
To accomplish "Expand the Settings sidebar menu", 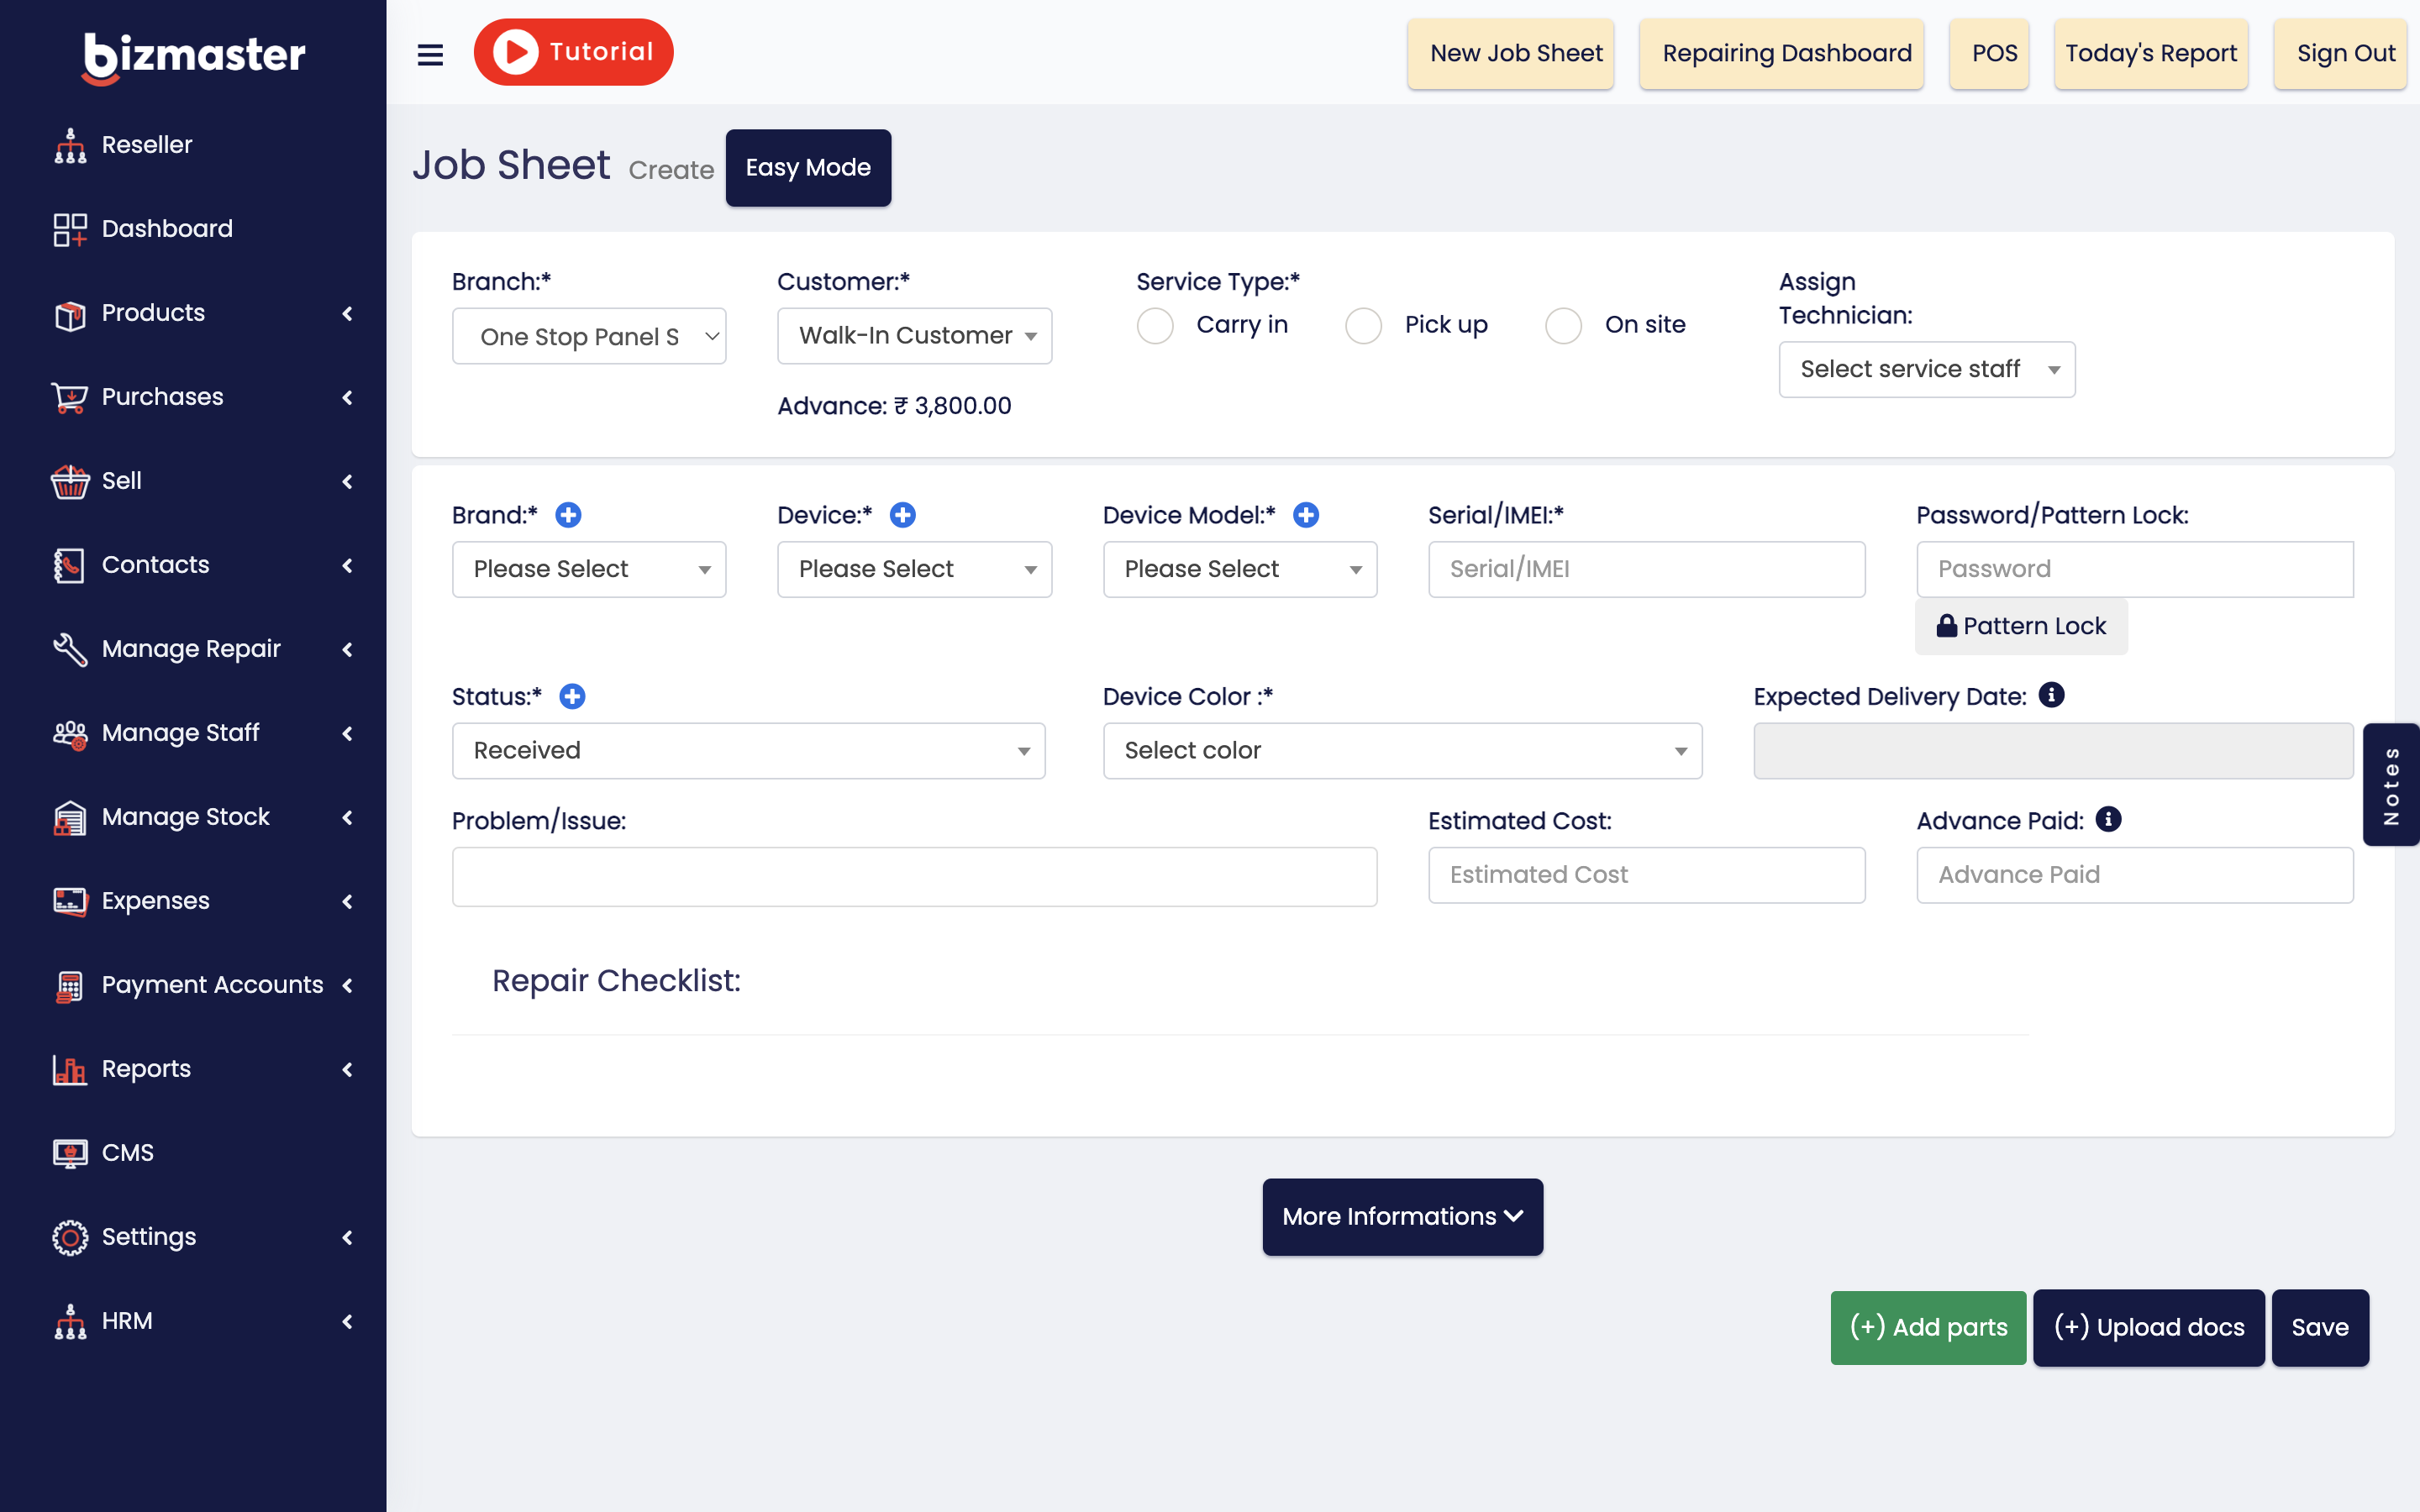I will [347, 1237].
